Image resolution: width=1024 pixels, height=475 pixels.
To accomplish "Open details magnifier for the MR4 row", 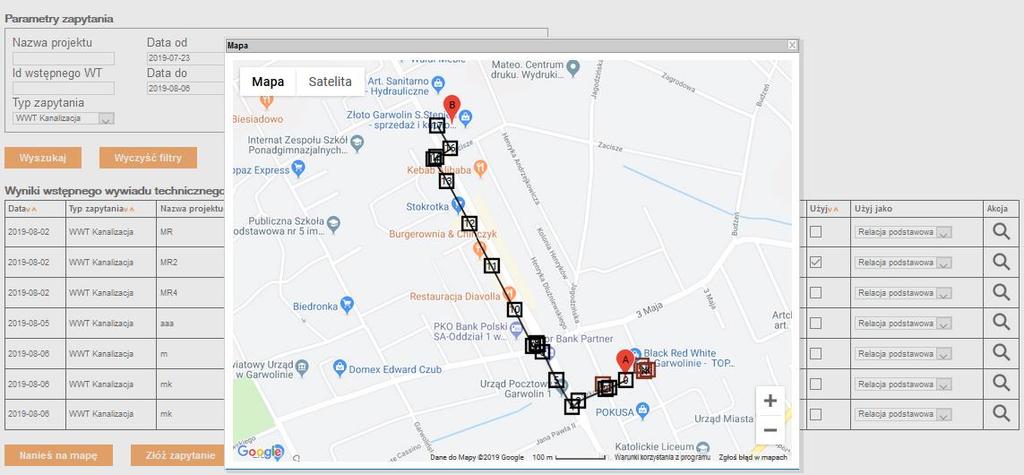I will tap(1001, 292).
